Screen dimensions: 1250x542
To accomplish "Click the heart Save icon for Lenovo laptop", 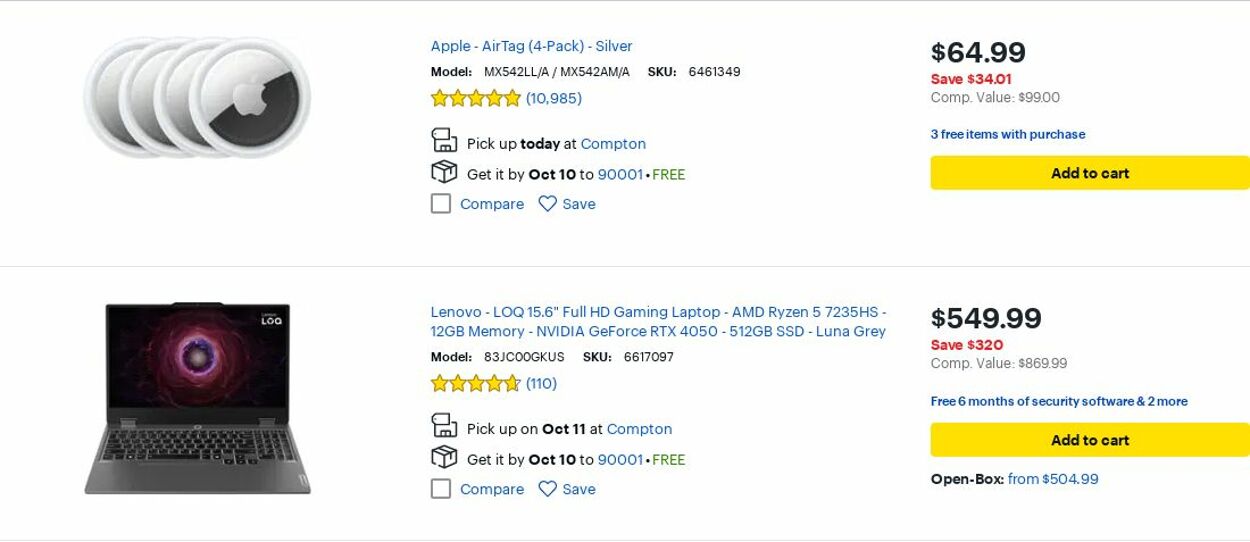I will tap(547, 489).
